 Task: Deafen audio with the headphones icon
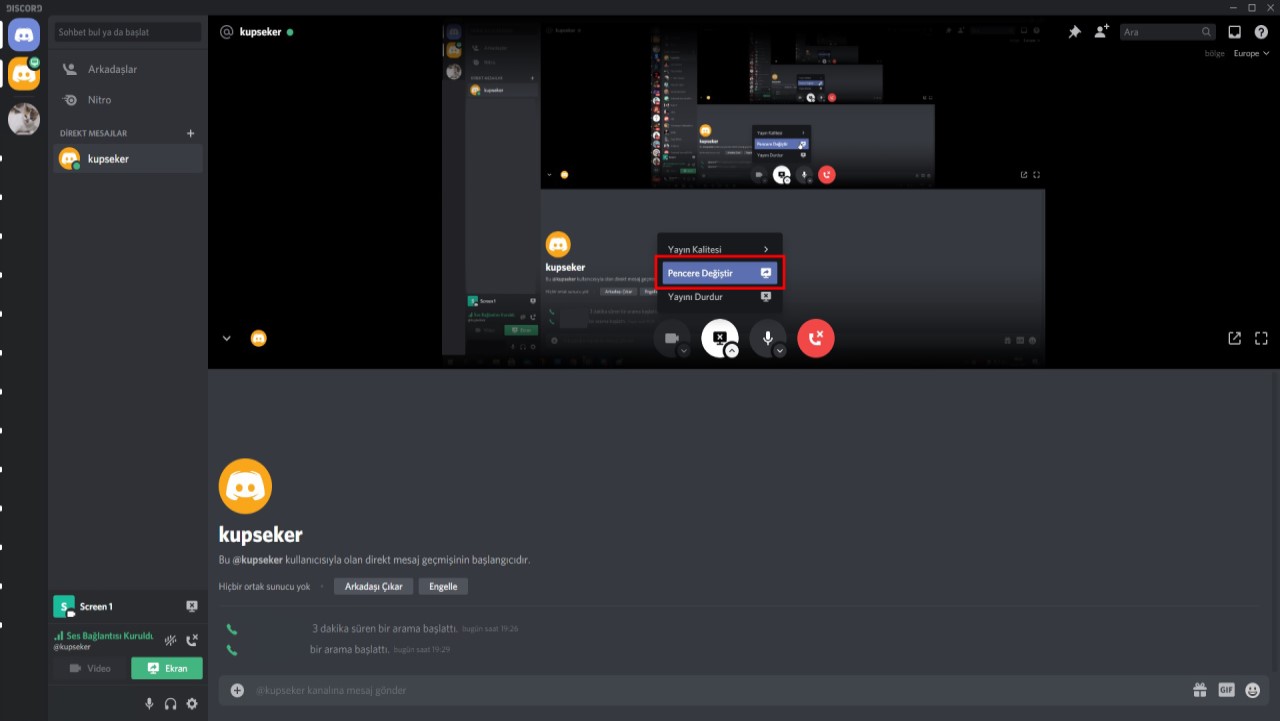click(x=171, y=704)
